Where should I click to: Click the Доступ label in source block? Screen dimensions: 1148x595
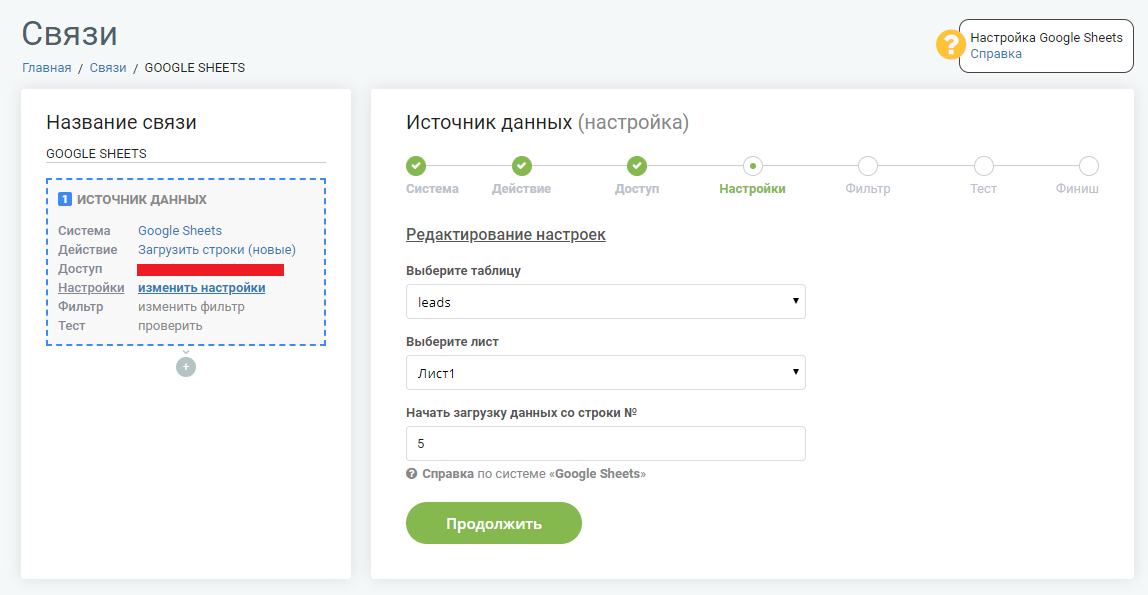pyautogui.click(x=80, y=269)
